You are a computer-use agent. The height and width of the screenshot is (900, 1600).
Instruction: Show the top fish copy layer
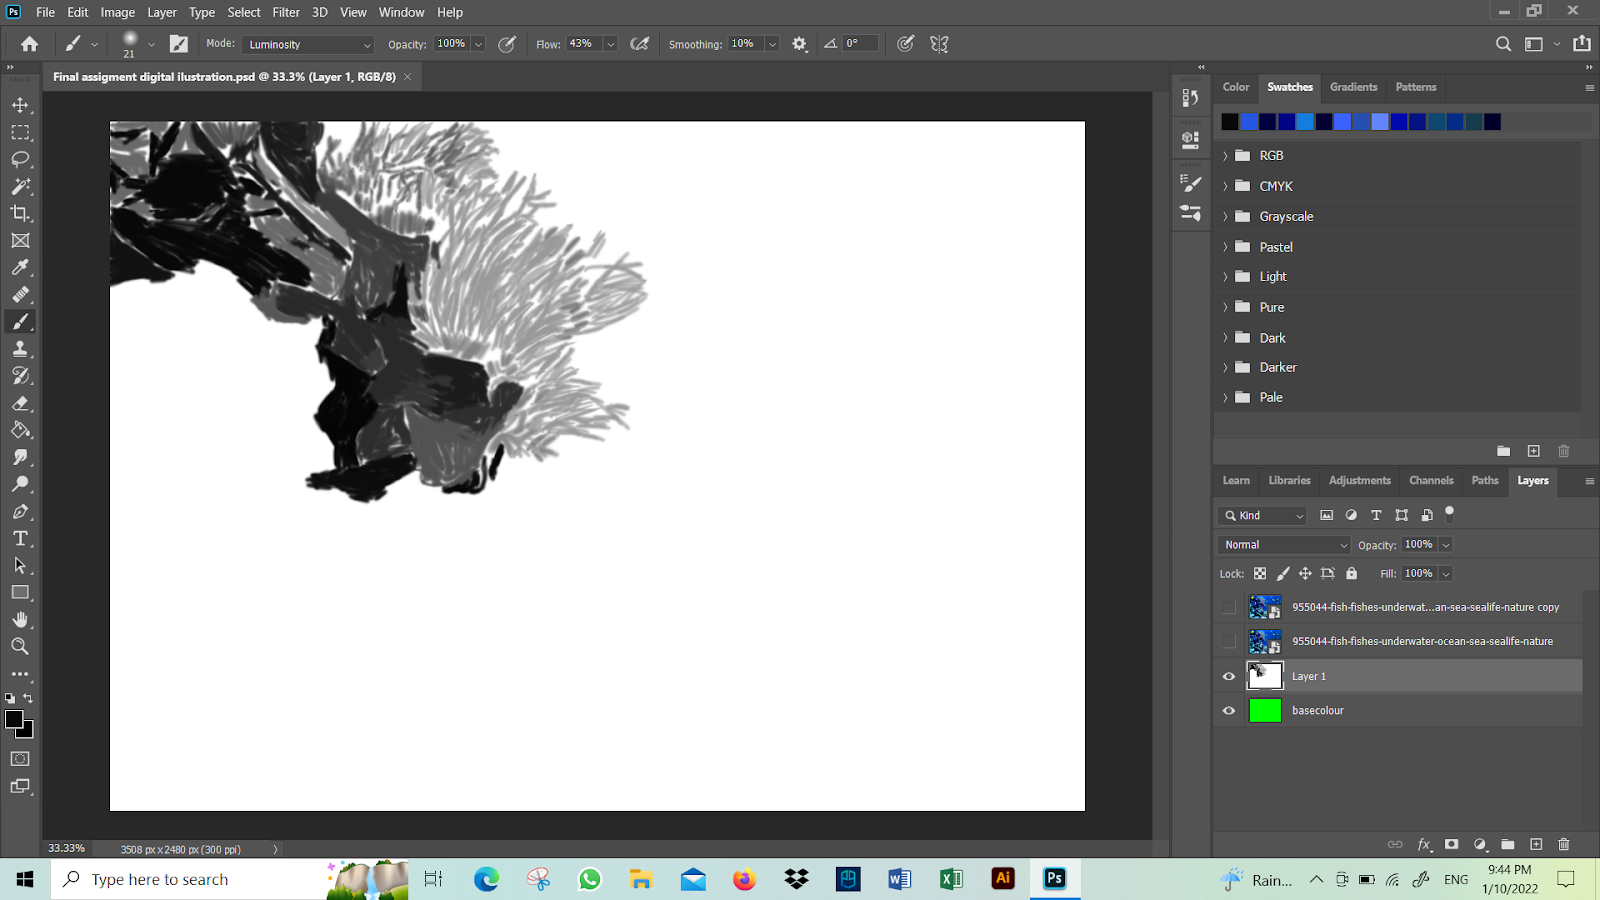(1229, 607)
